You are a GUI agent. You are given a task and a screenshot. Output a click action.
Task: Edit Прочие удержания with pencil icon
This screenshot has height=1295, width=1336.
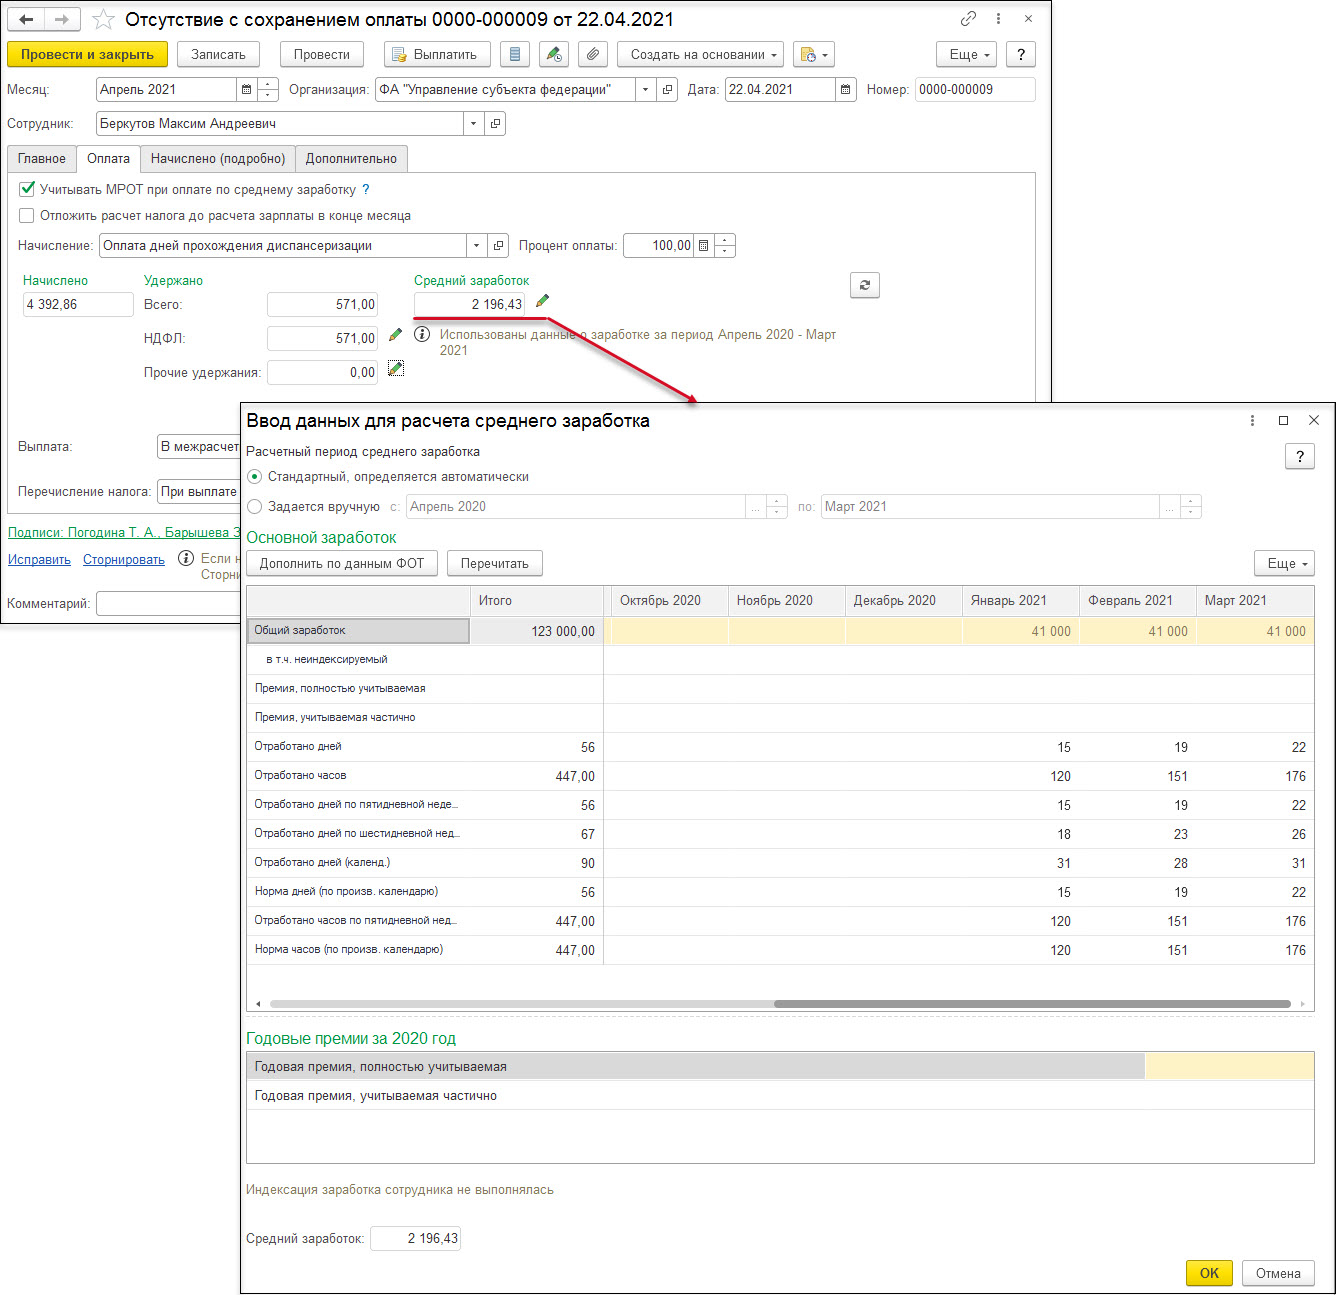click(x=396, y=368)
